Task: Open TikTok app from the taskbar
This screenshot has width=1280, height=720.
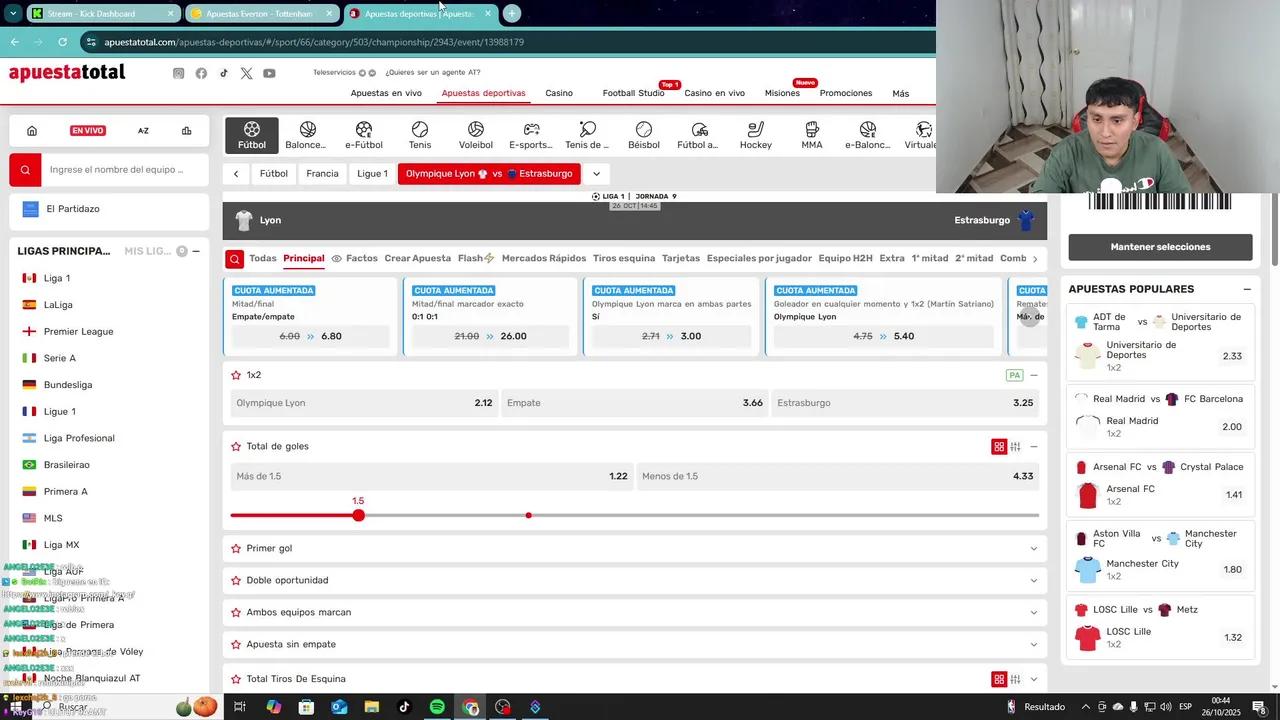Action: (404, 707)
